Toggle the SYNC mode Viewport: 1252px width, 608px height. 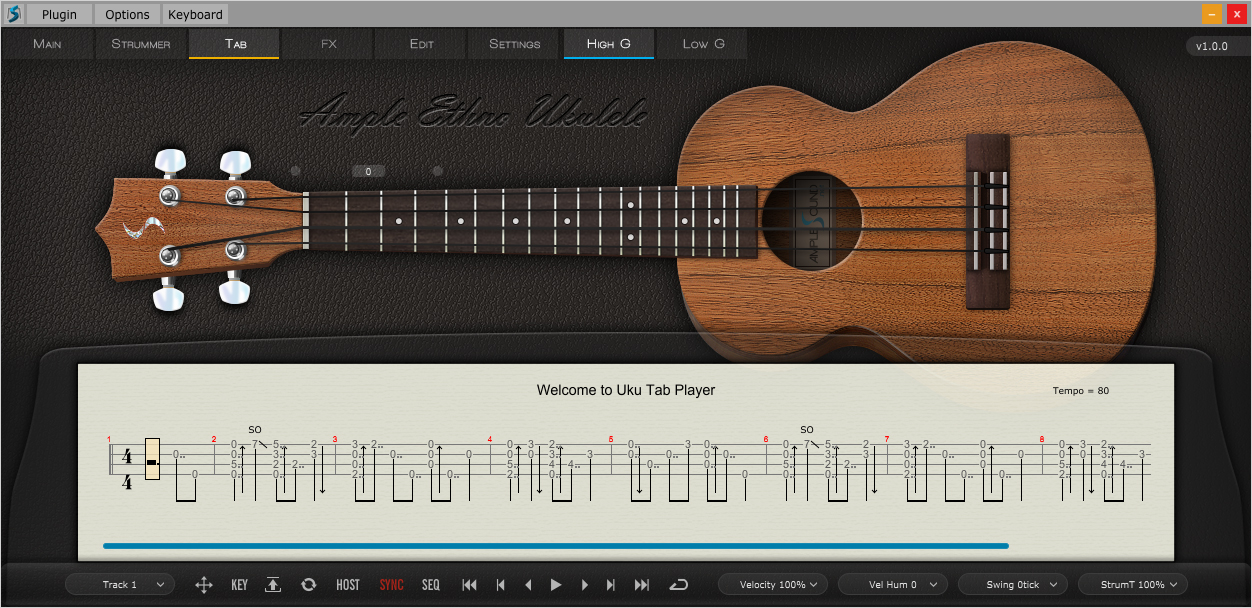(392, 585)
